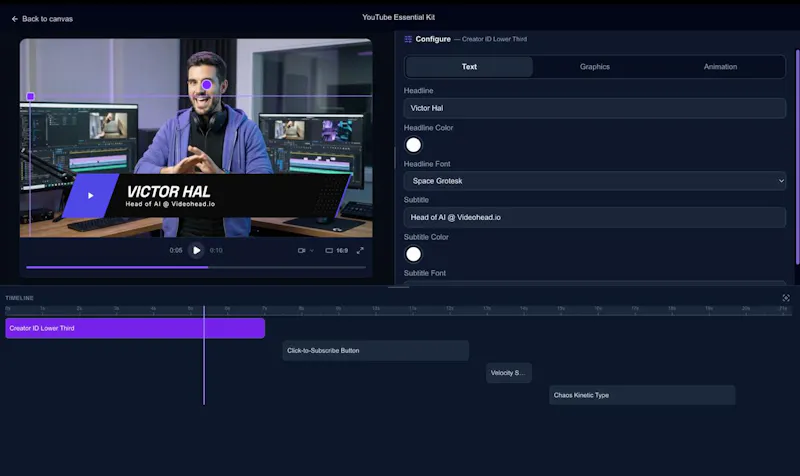Click the 0:05 current time text
The width and height of the screenshot is (800, 476).
pos(176,250)
